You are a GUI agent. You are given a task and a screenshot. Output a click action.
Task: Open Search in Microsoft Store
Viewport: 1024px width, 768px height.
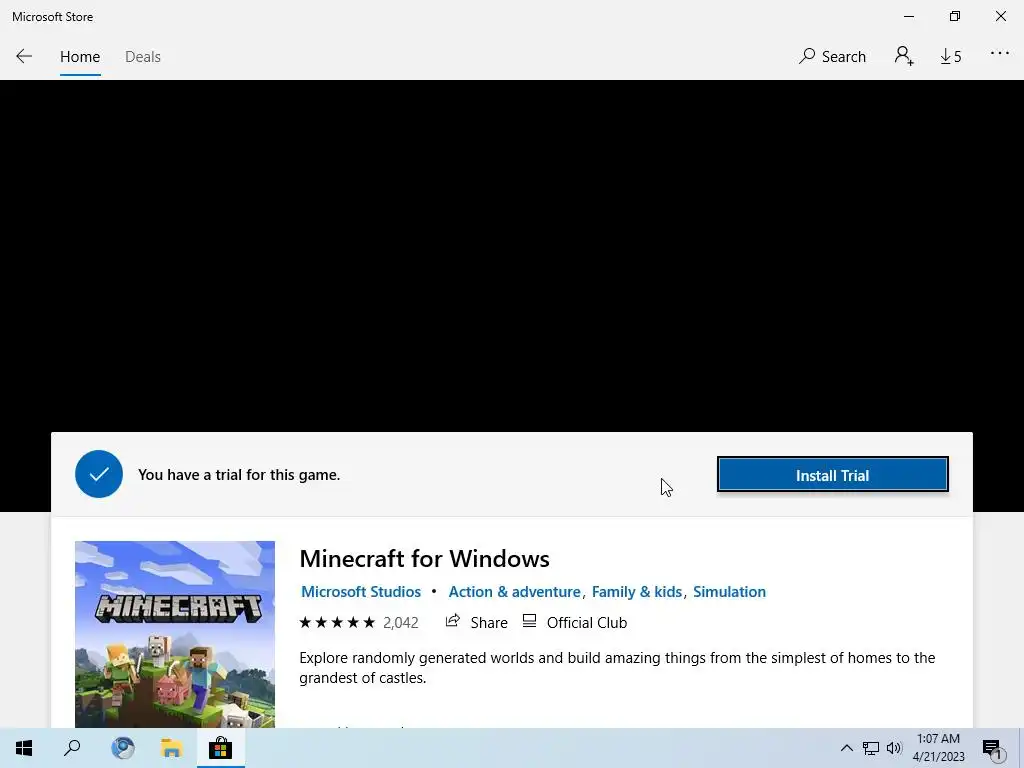832,57
